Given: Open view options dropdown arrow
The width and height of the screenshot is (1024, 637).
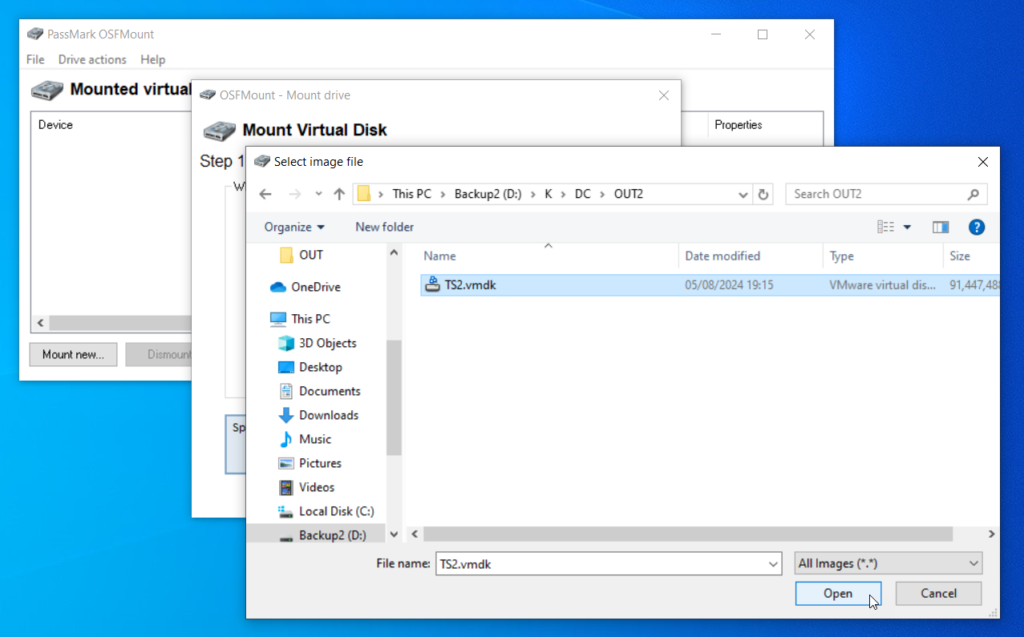Looking at the screenshot, I should coord(907,227).
